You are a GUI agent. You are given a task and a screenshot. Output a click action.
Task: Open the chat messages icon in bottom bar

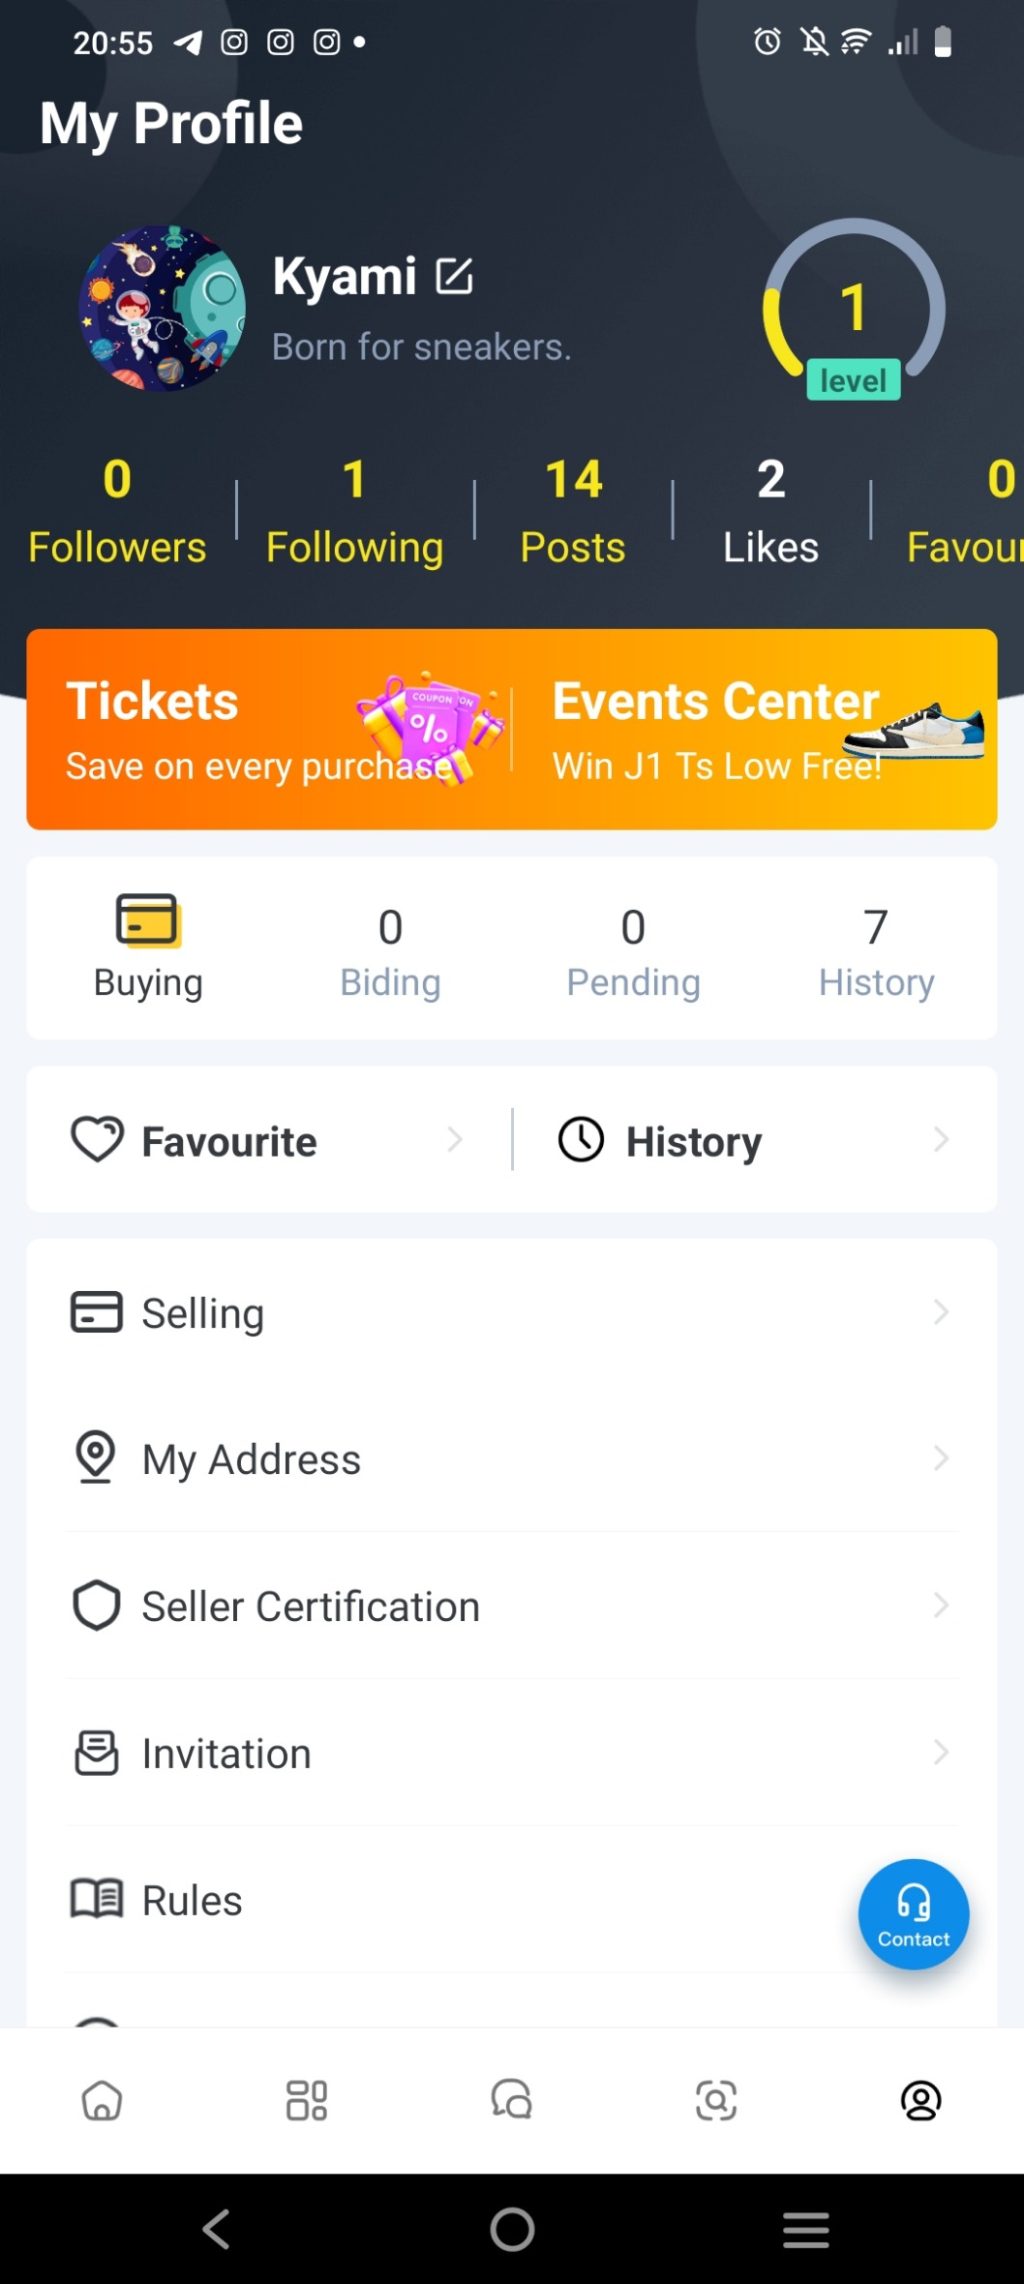511,2100
